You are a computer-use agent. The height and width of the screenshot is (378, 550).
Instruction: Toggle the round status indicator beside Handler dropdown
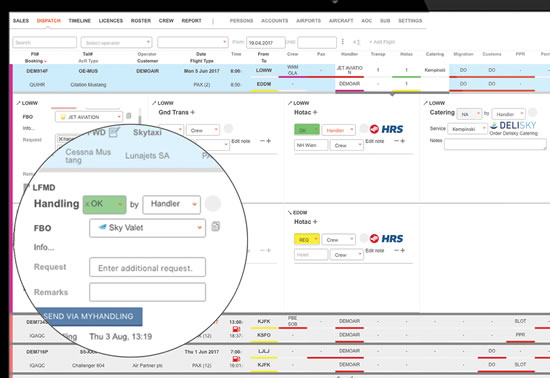pyautogui.click(x=213, y=204)
